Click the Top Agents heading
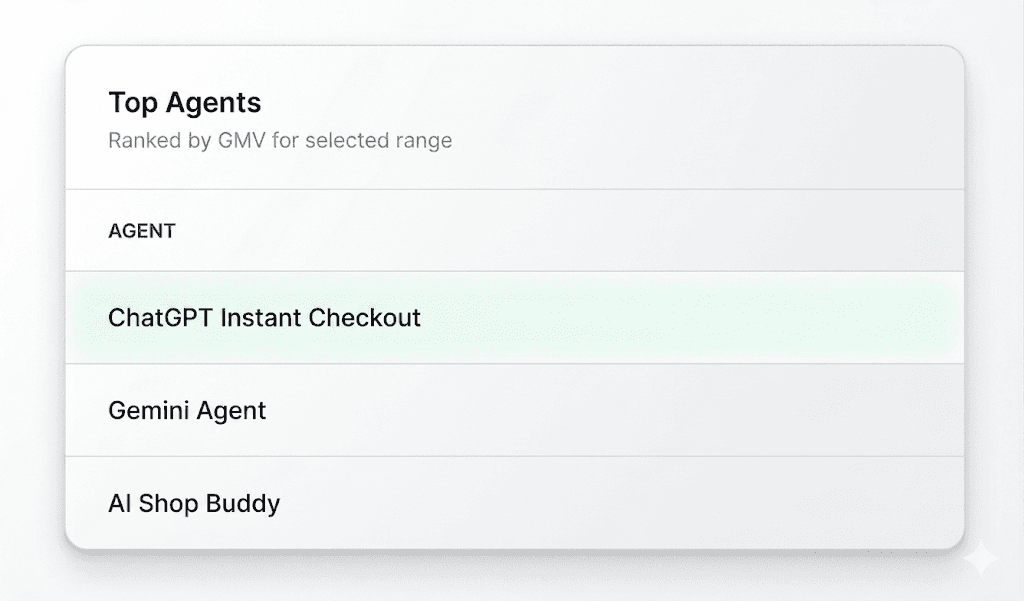 185,103
